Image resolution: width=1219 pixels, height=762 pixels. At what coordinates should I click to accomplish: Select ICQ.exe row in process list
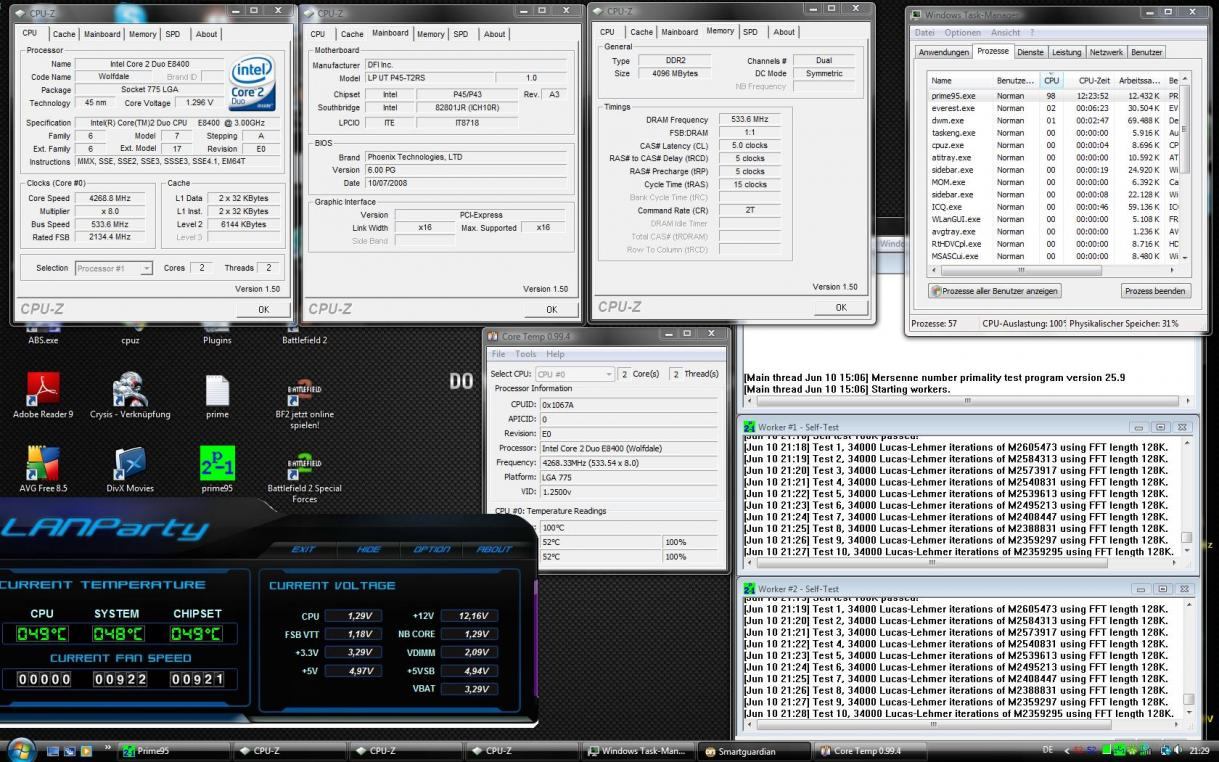click(1052, 207)
